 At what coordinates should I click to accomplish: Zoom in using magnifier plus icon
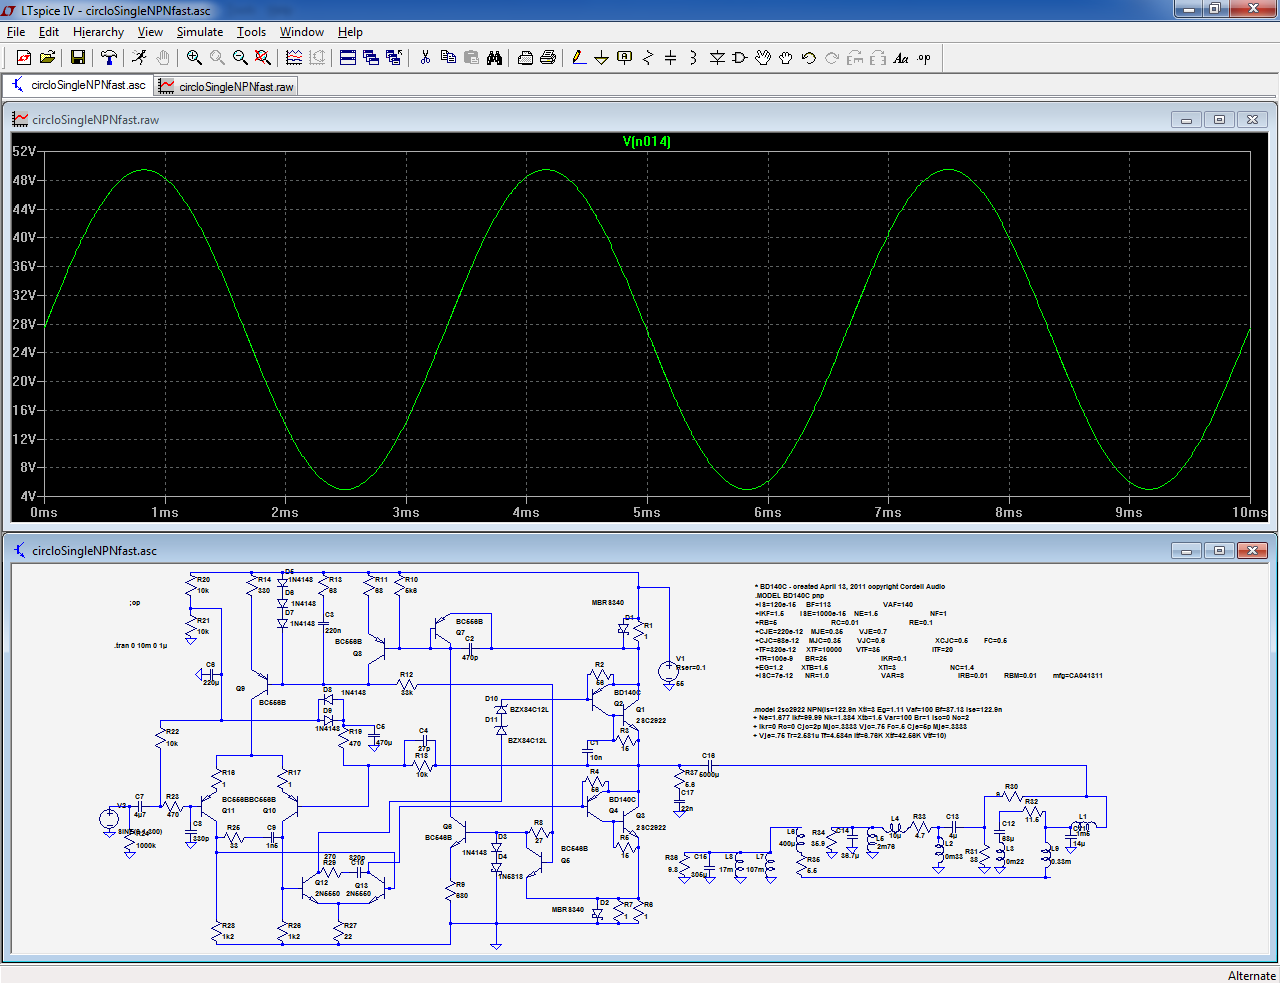click(x=194, y=58)
